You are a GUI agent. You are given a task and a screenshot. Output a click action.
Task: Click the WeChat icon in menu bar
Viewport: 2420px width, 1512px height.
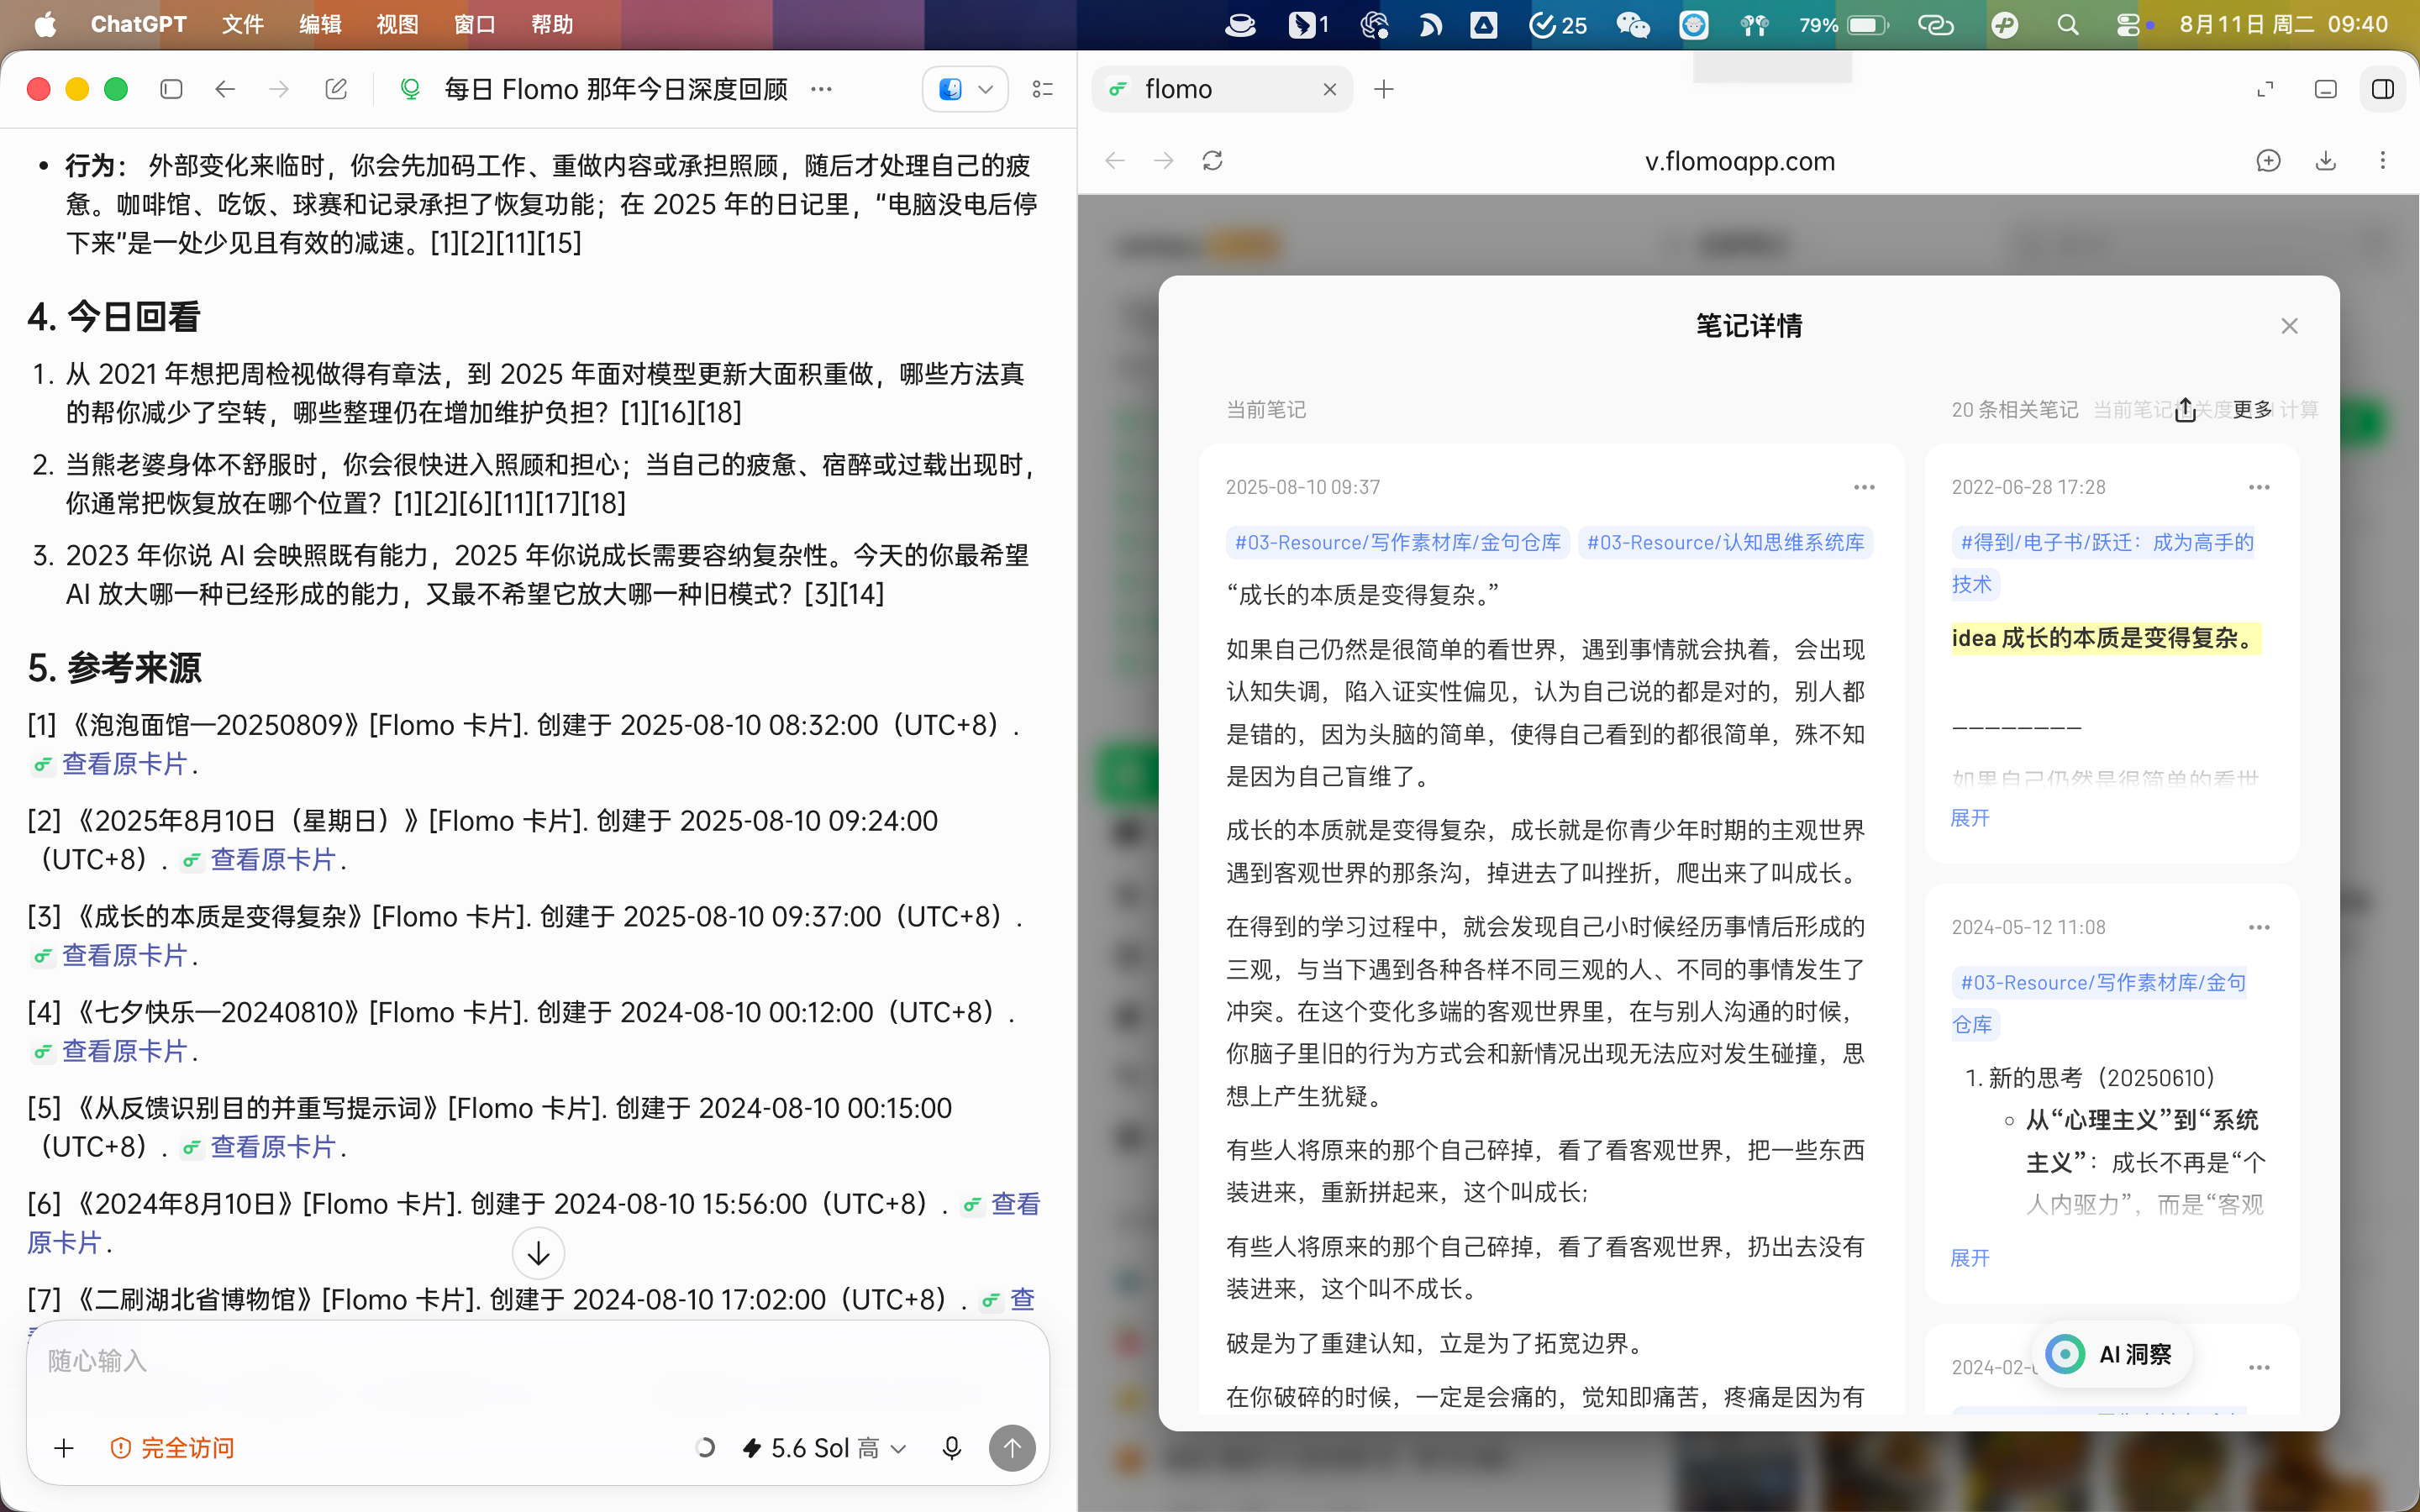pos(1633,24)
